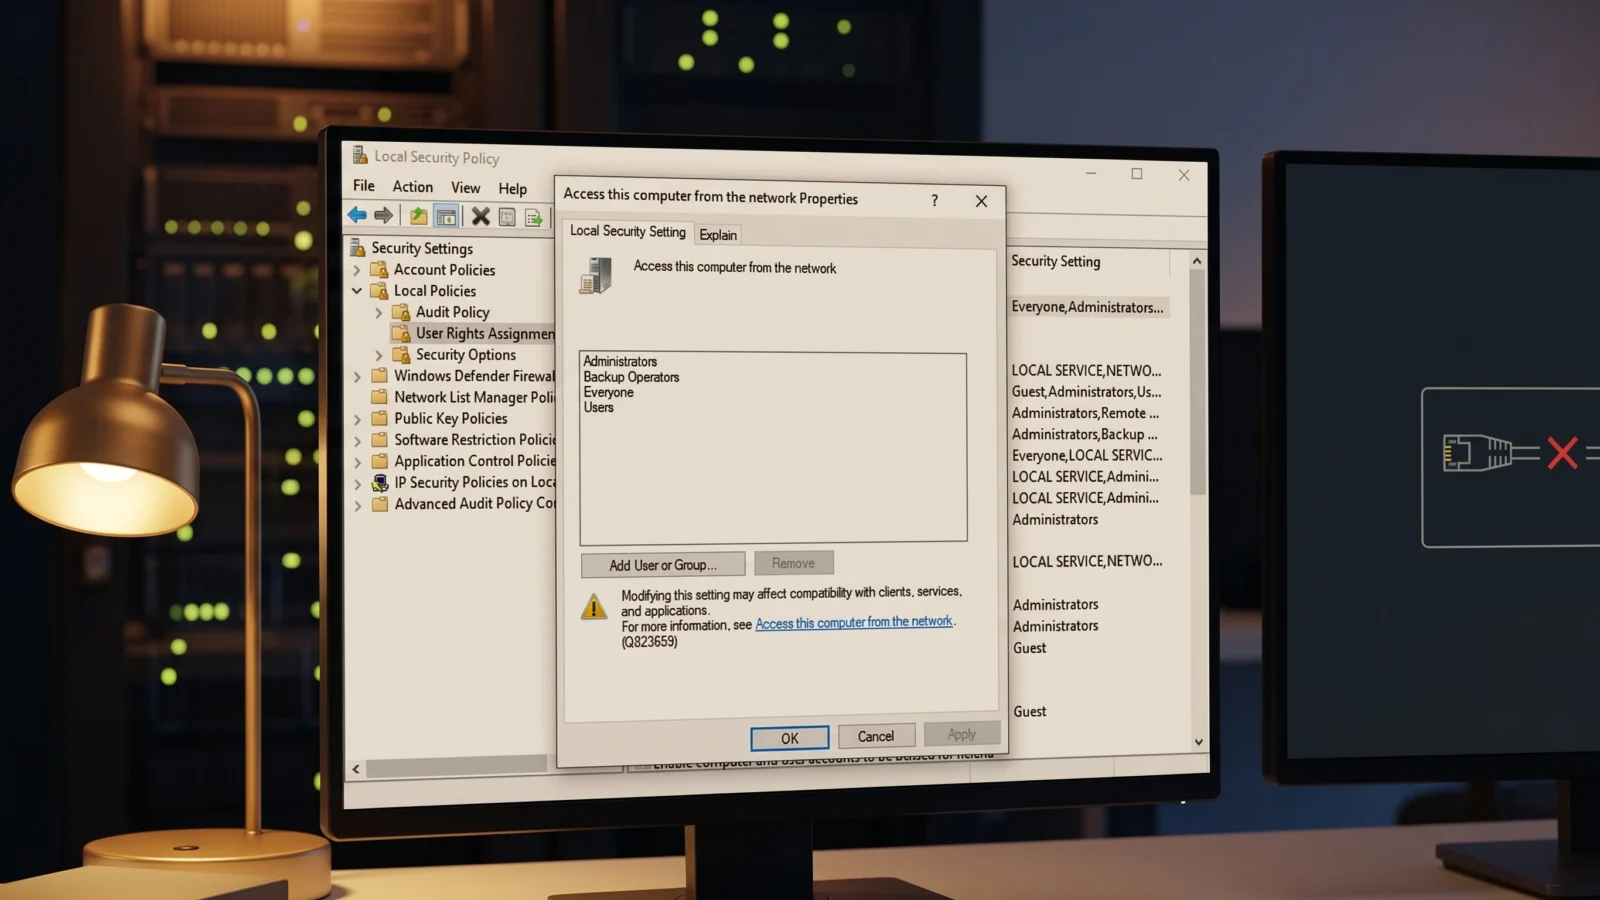Image resolution: width=1600 pixels, height=900 pixels.
Task: Expand the Audit Policy chevron
Action: (379, 312)
